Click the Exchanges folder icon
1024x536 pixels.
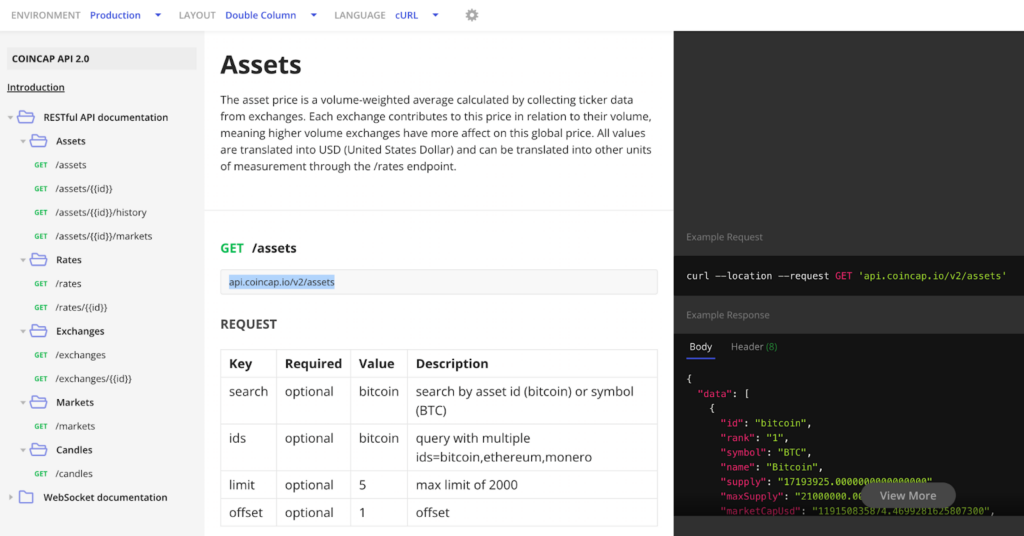39,331
